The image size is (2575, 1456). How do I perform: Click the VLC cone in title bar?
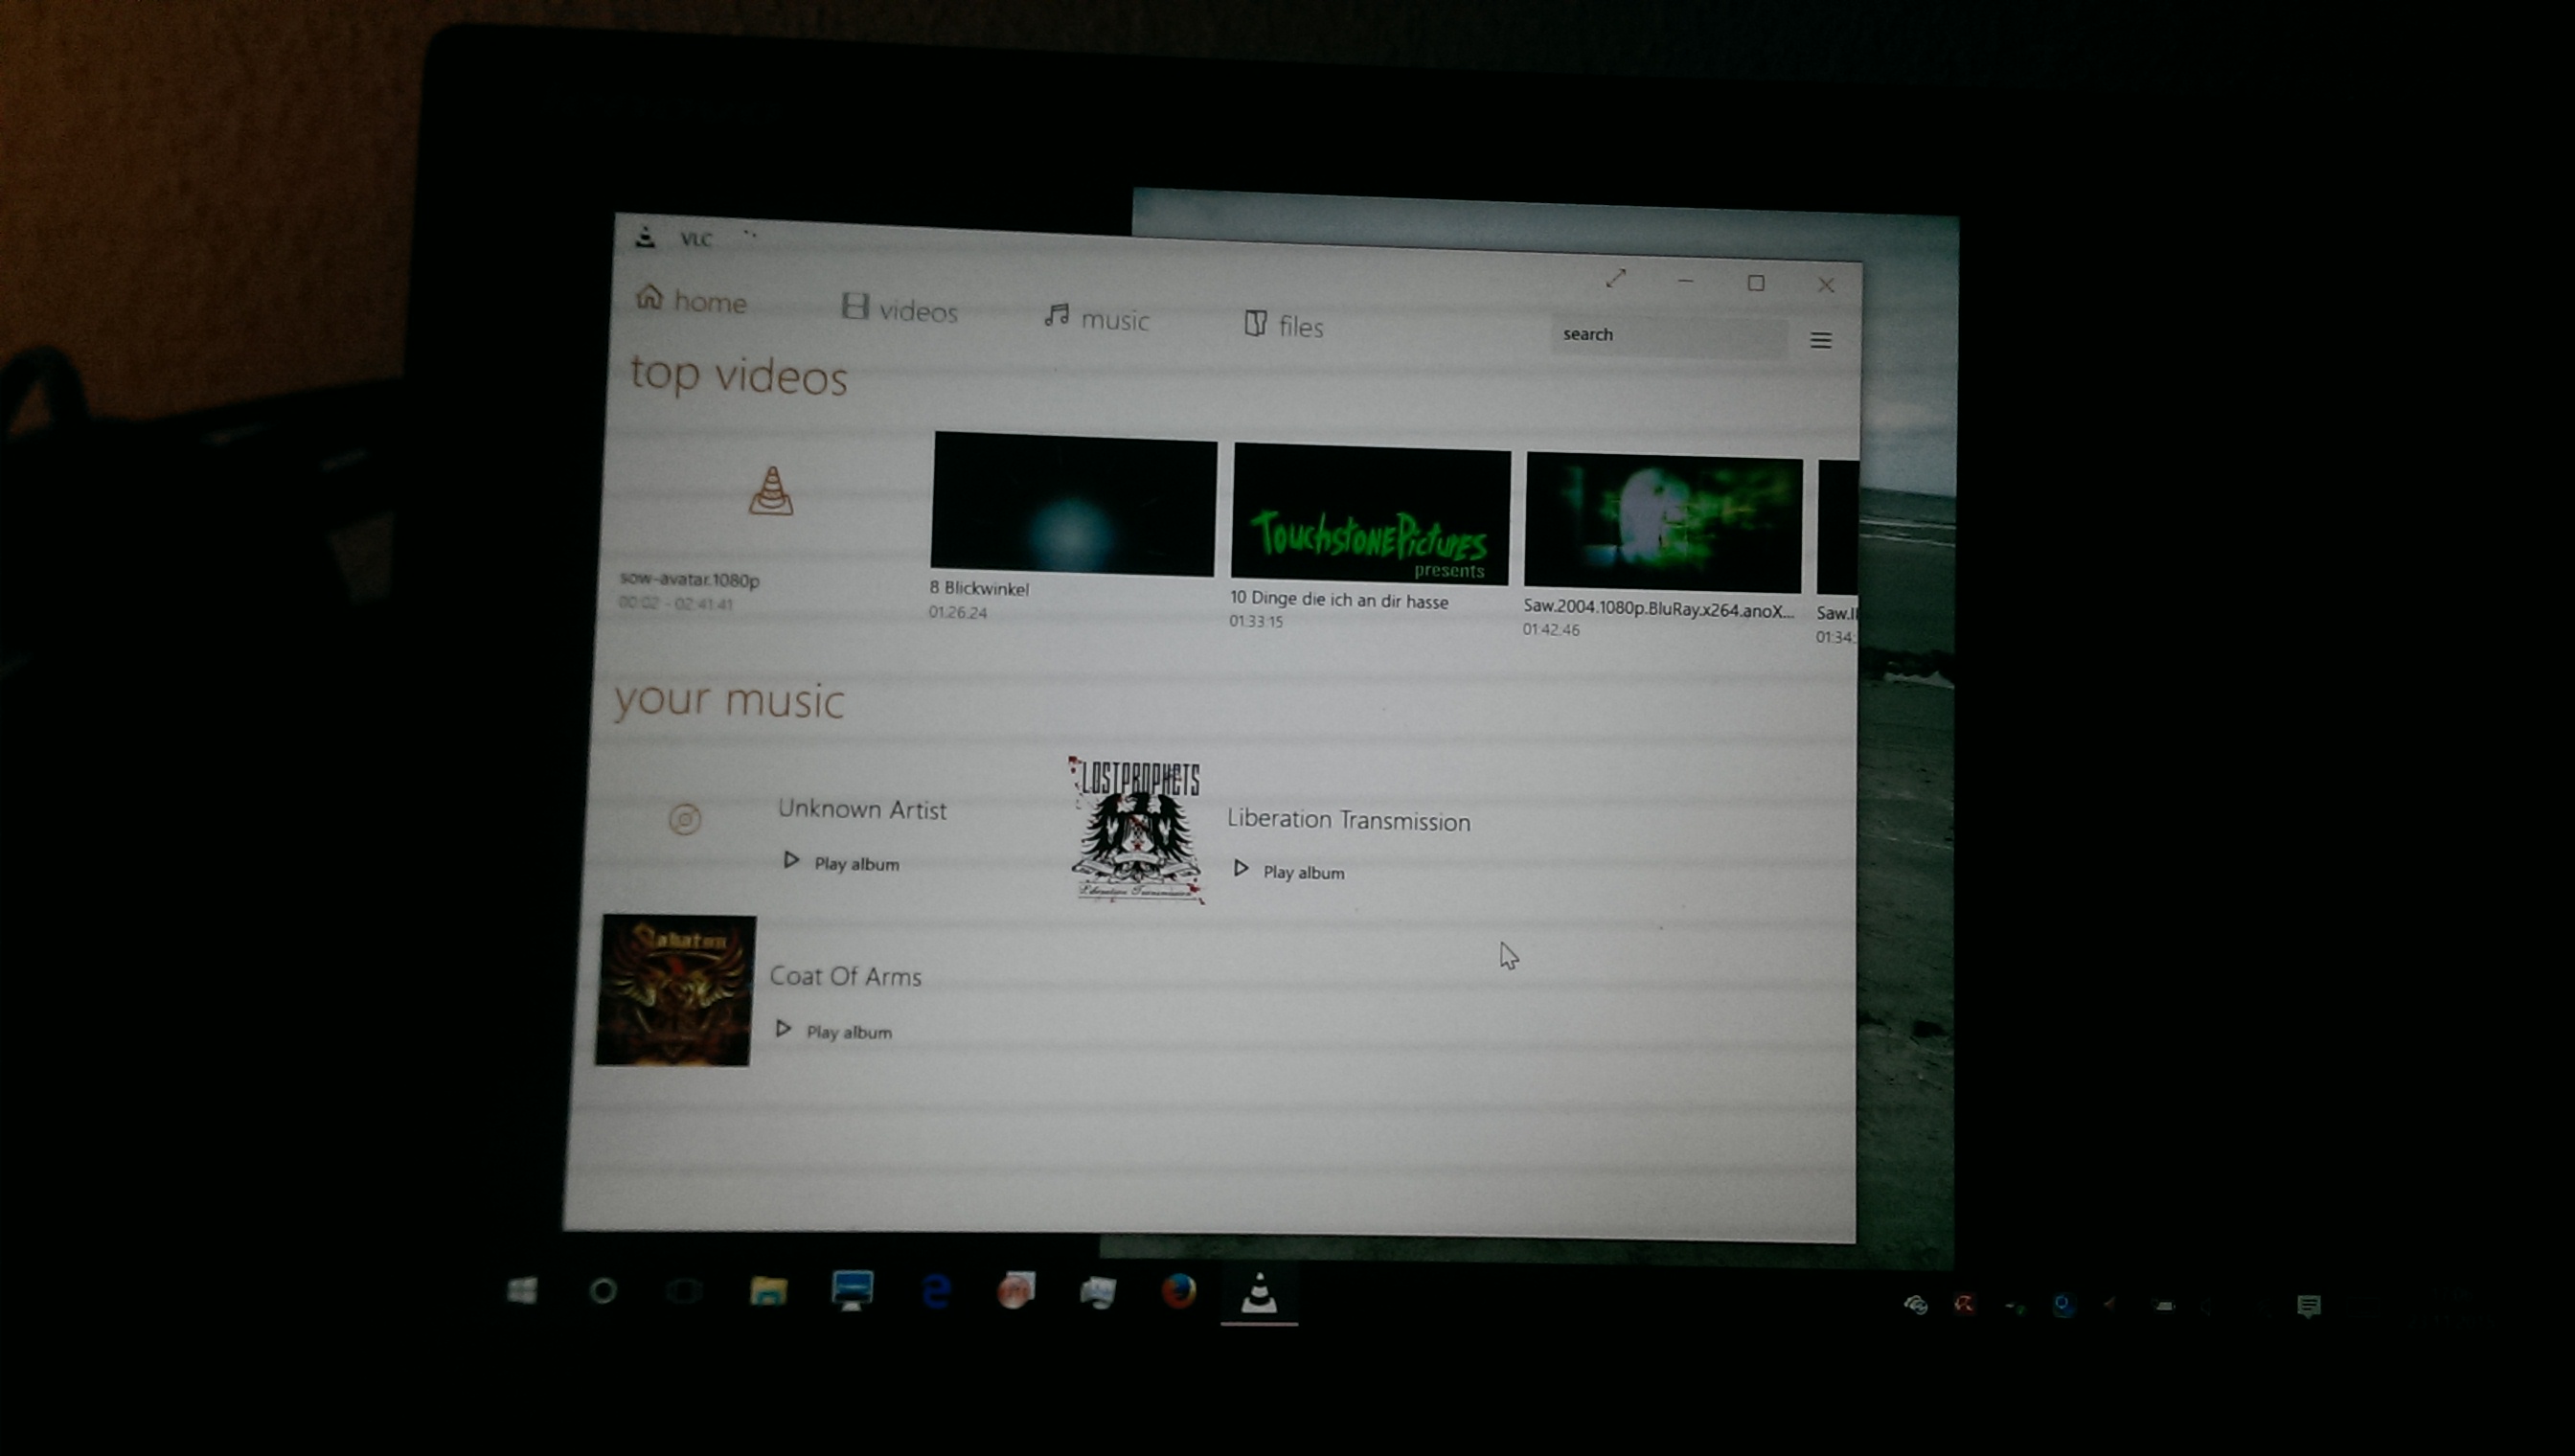[x=645, y=237]
